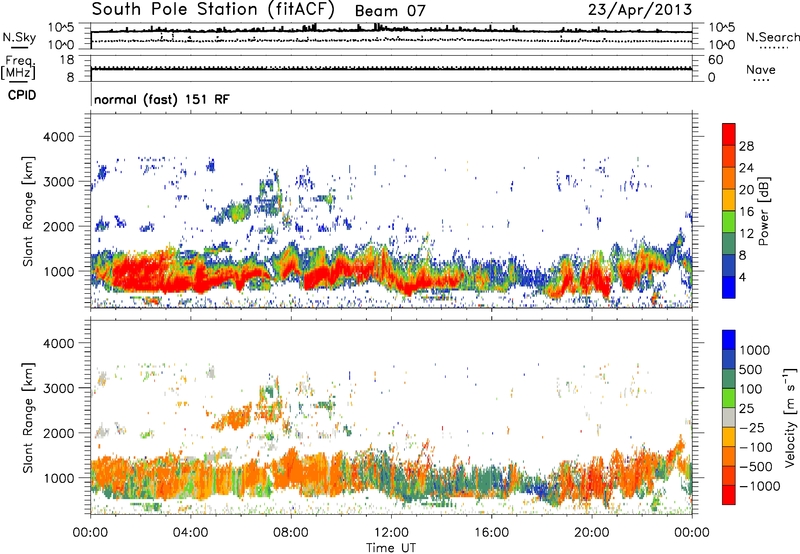Click the leftmost '00:00' time label
The image size is (800, 554).
[90, 533]
